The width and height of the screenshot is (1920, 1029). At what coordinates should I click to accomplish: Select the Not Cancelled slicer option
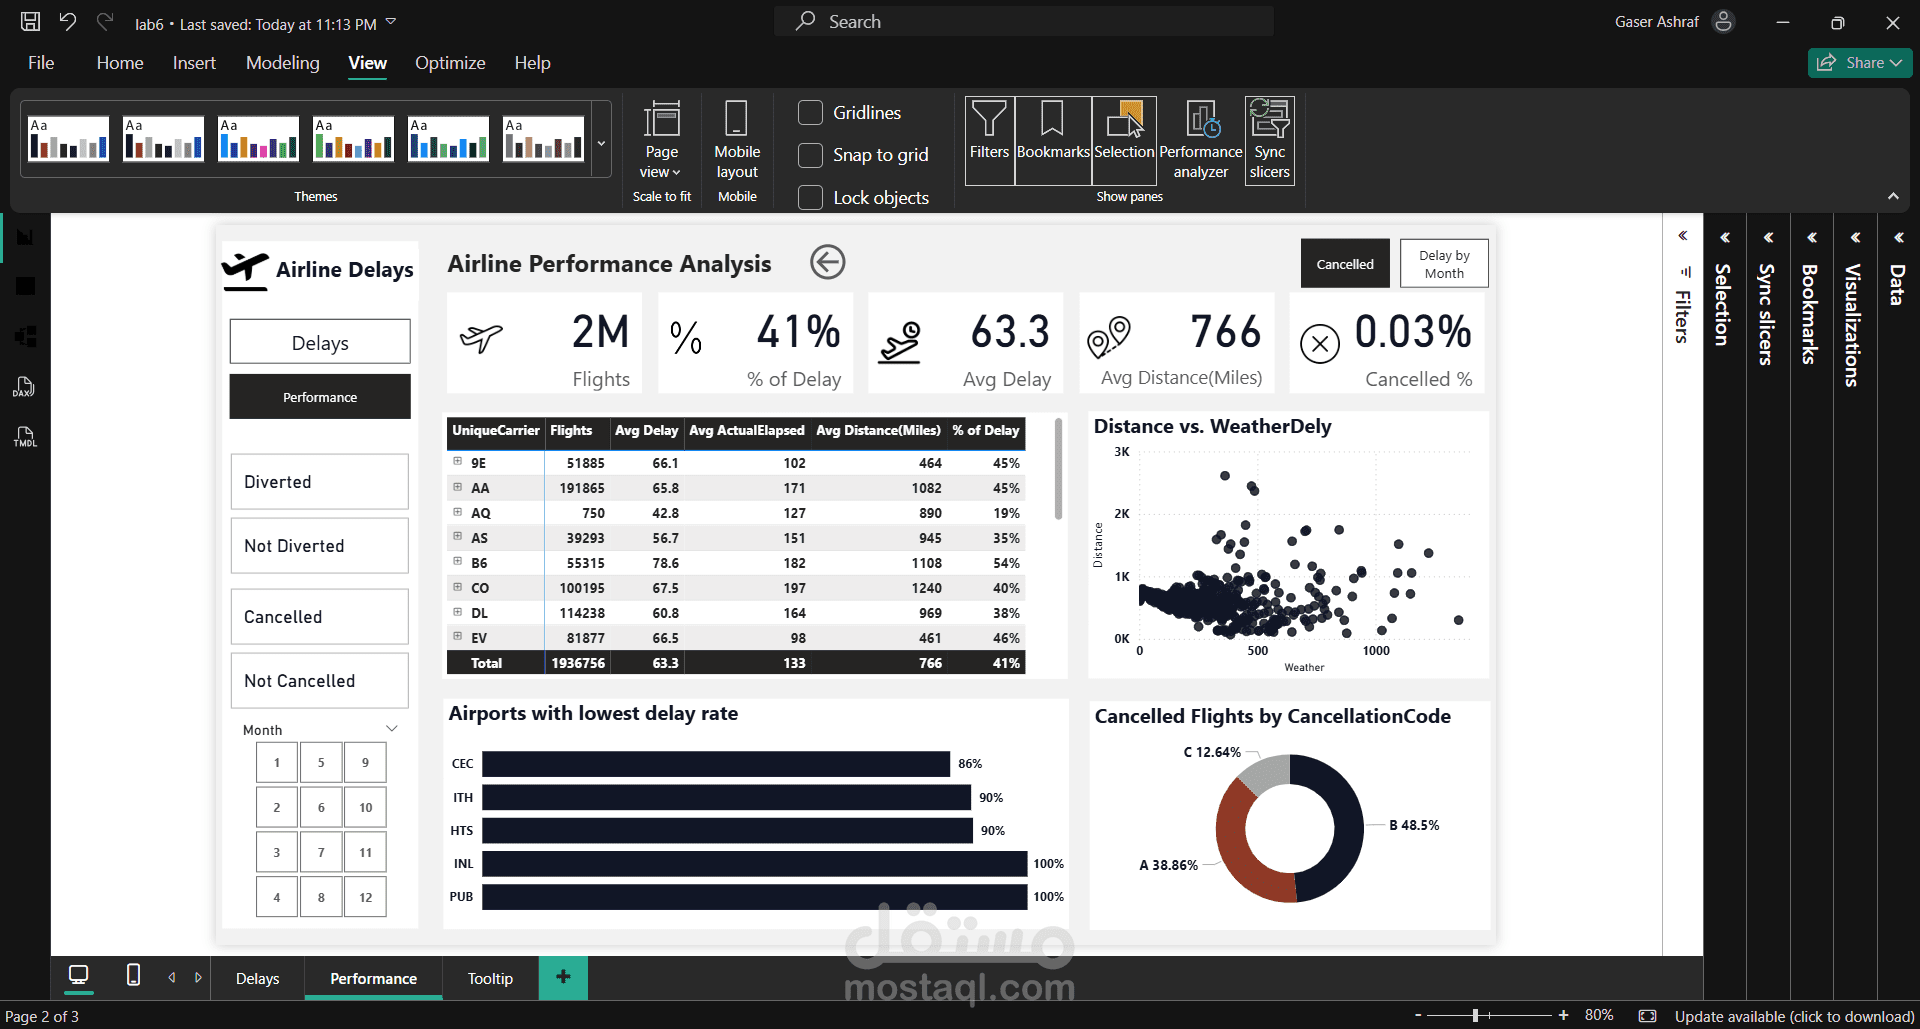320,681
